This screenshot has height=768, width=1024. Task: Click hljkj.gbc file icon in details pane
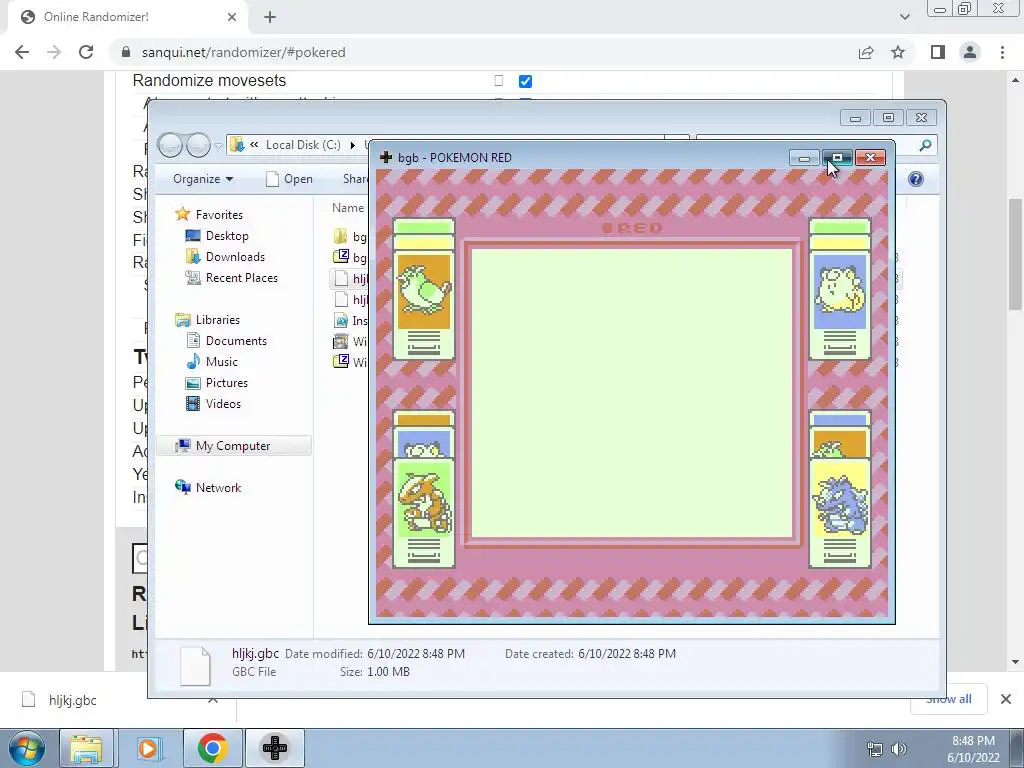point(195,665)
